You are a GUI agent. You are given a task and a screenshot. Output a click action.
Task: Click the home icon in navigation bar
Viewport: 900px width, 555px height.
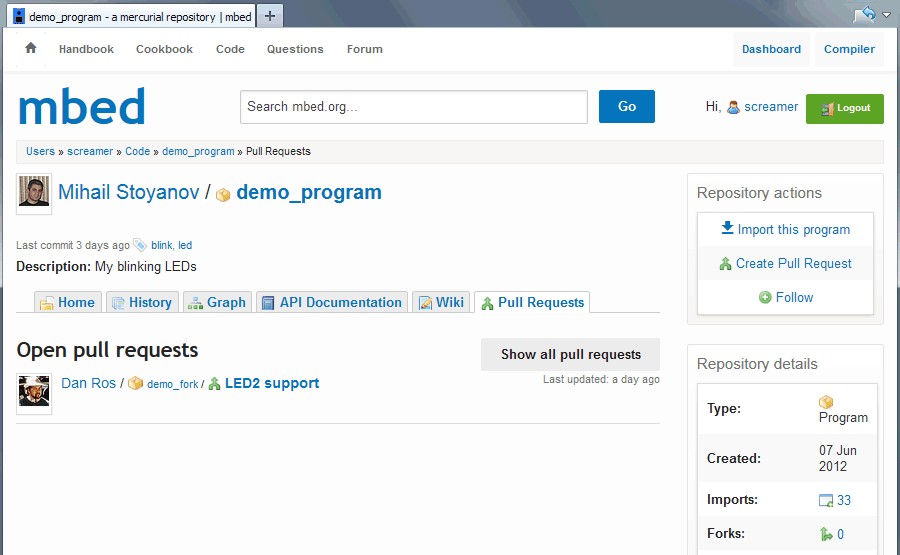click(x=31, y=48)
